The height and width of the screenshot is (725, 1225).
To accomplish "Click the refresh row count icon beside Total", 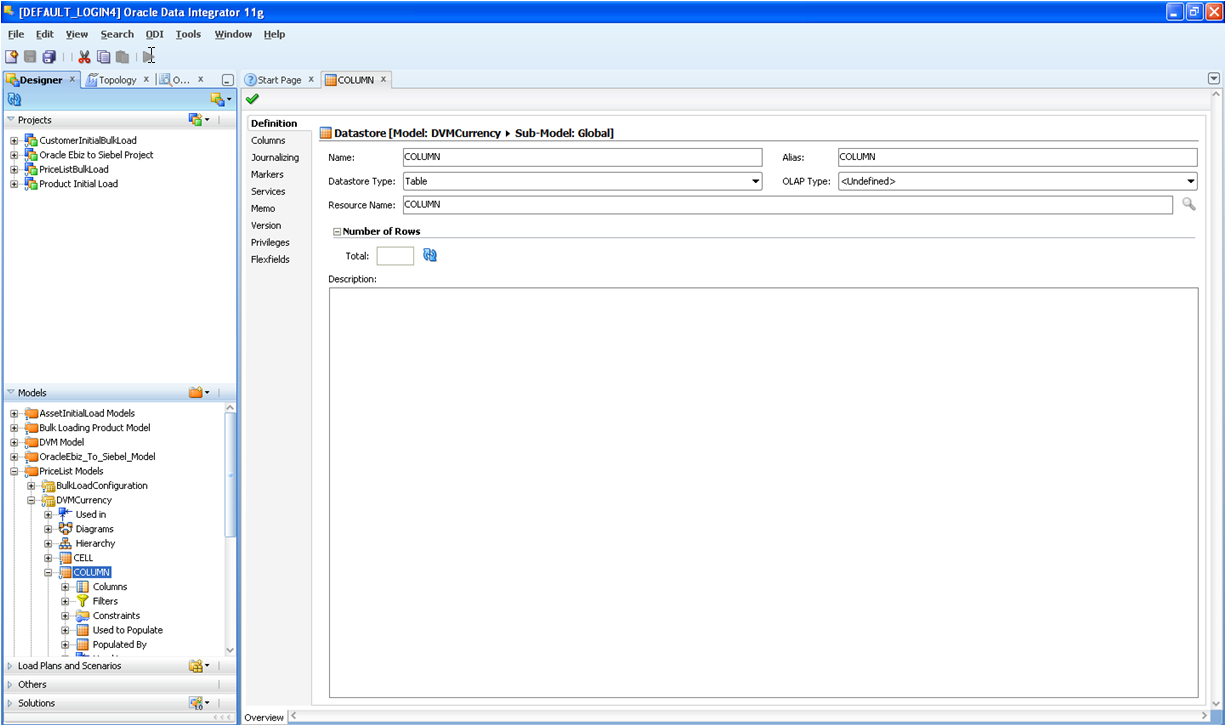I will [x=430, y=256].
